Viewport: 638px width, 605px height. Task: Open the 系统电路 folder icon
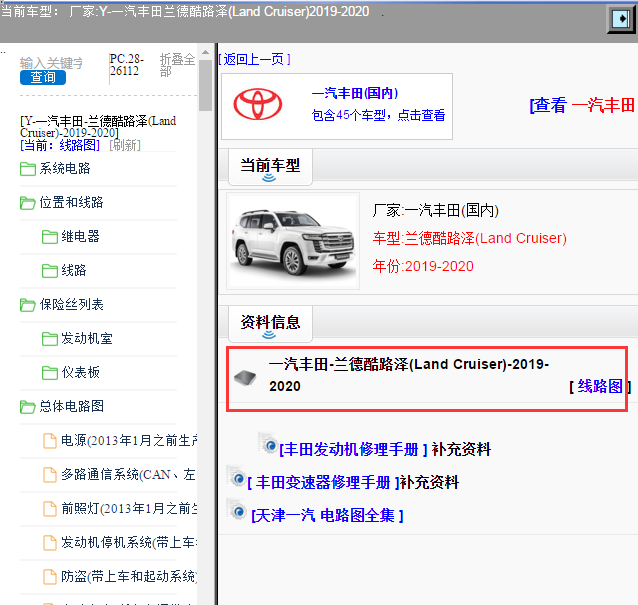click(28, 168)
